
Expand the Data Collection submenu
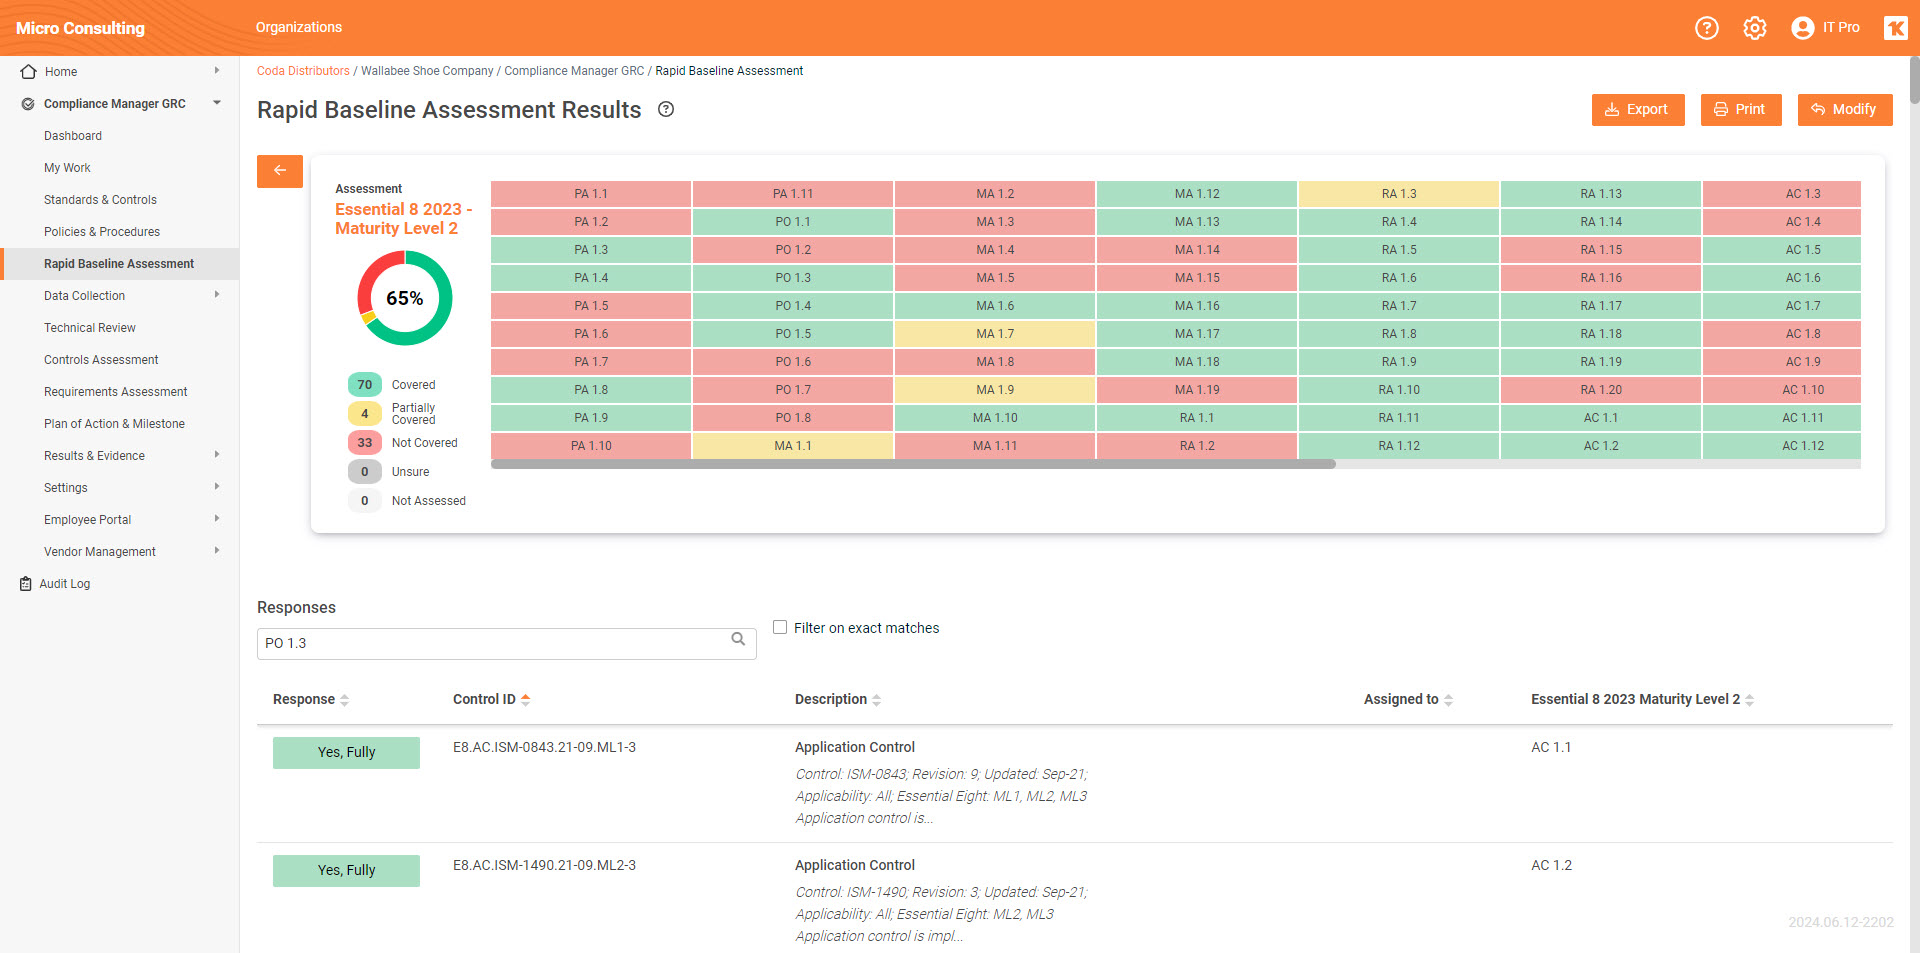[217, 295]
